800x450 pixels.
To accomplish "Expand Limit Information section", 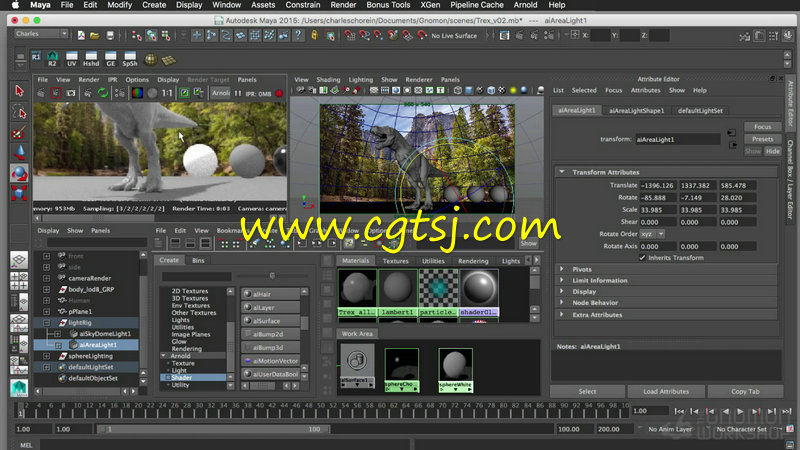I will point(562,280).
